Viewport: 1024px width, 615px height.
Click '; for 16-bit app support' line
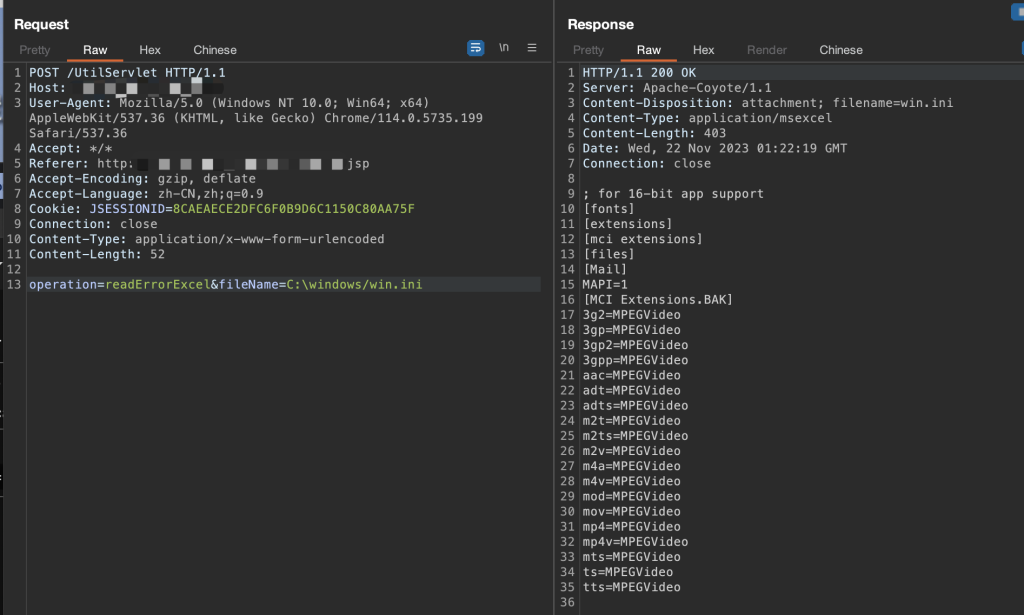(673, 193)
